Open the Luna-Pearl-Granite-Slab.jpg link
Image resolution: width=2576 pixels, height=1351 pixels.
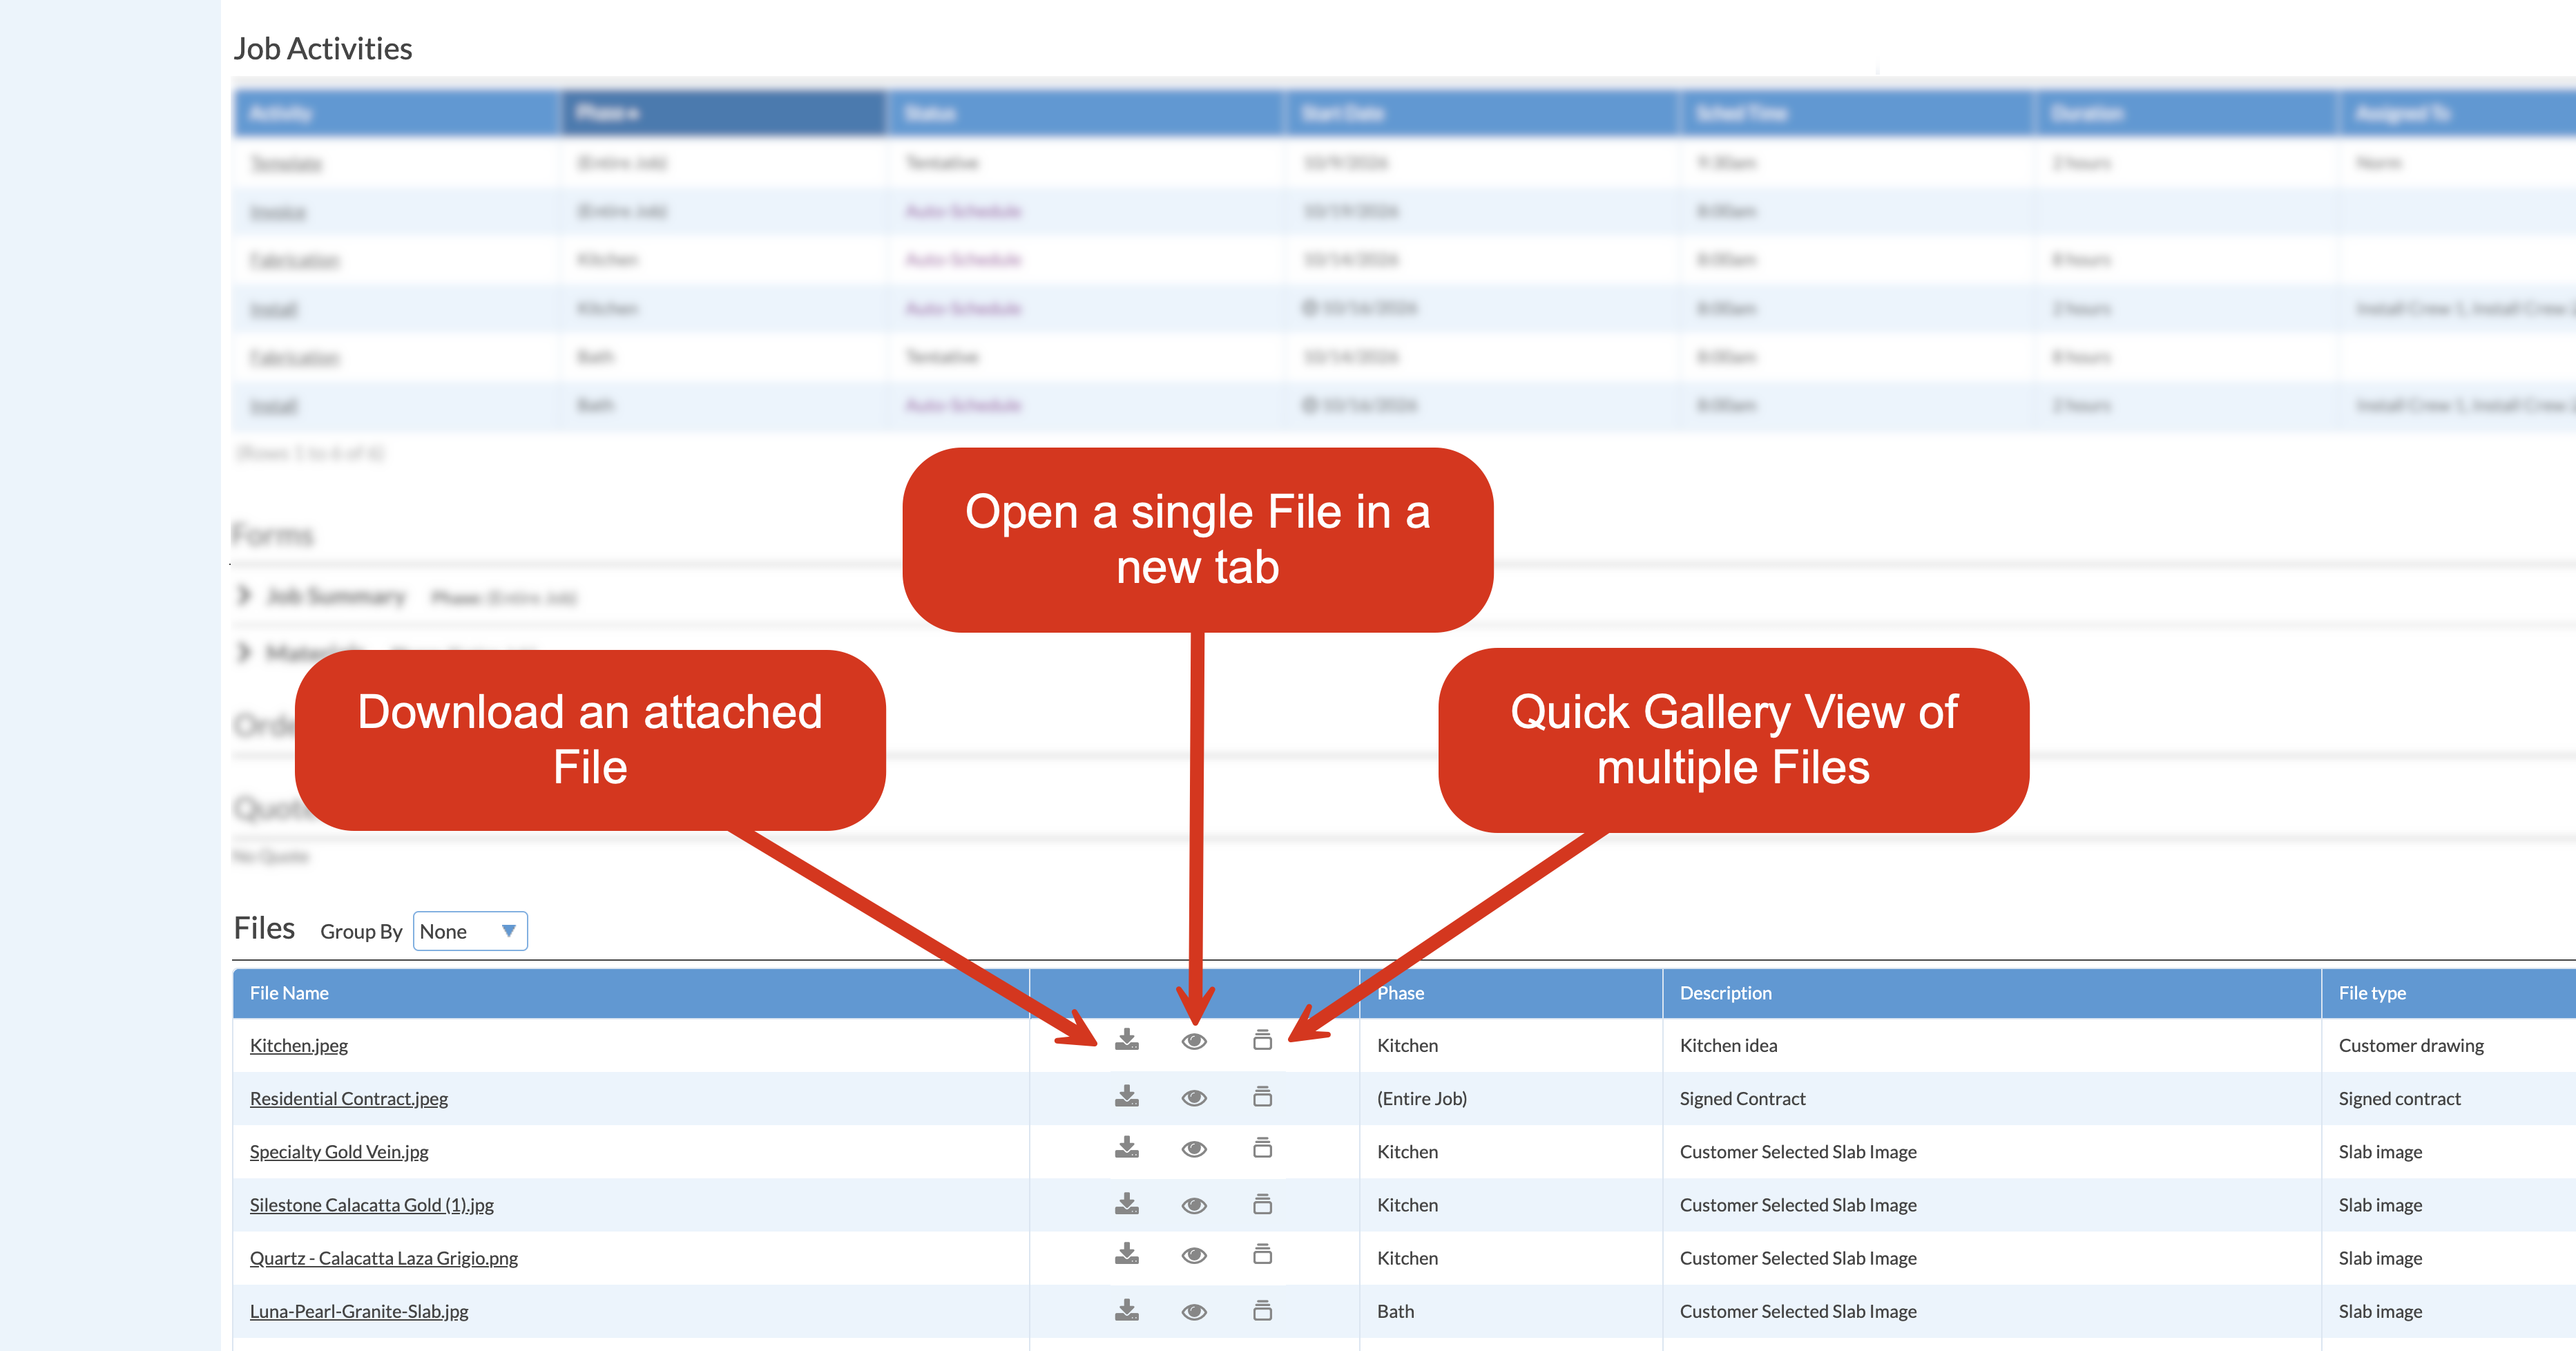click(x=359, y=1311)
